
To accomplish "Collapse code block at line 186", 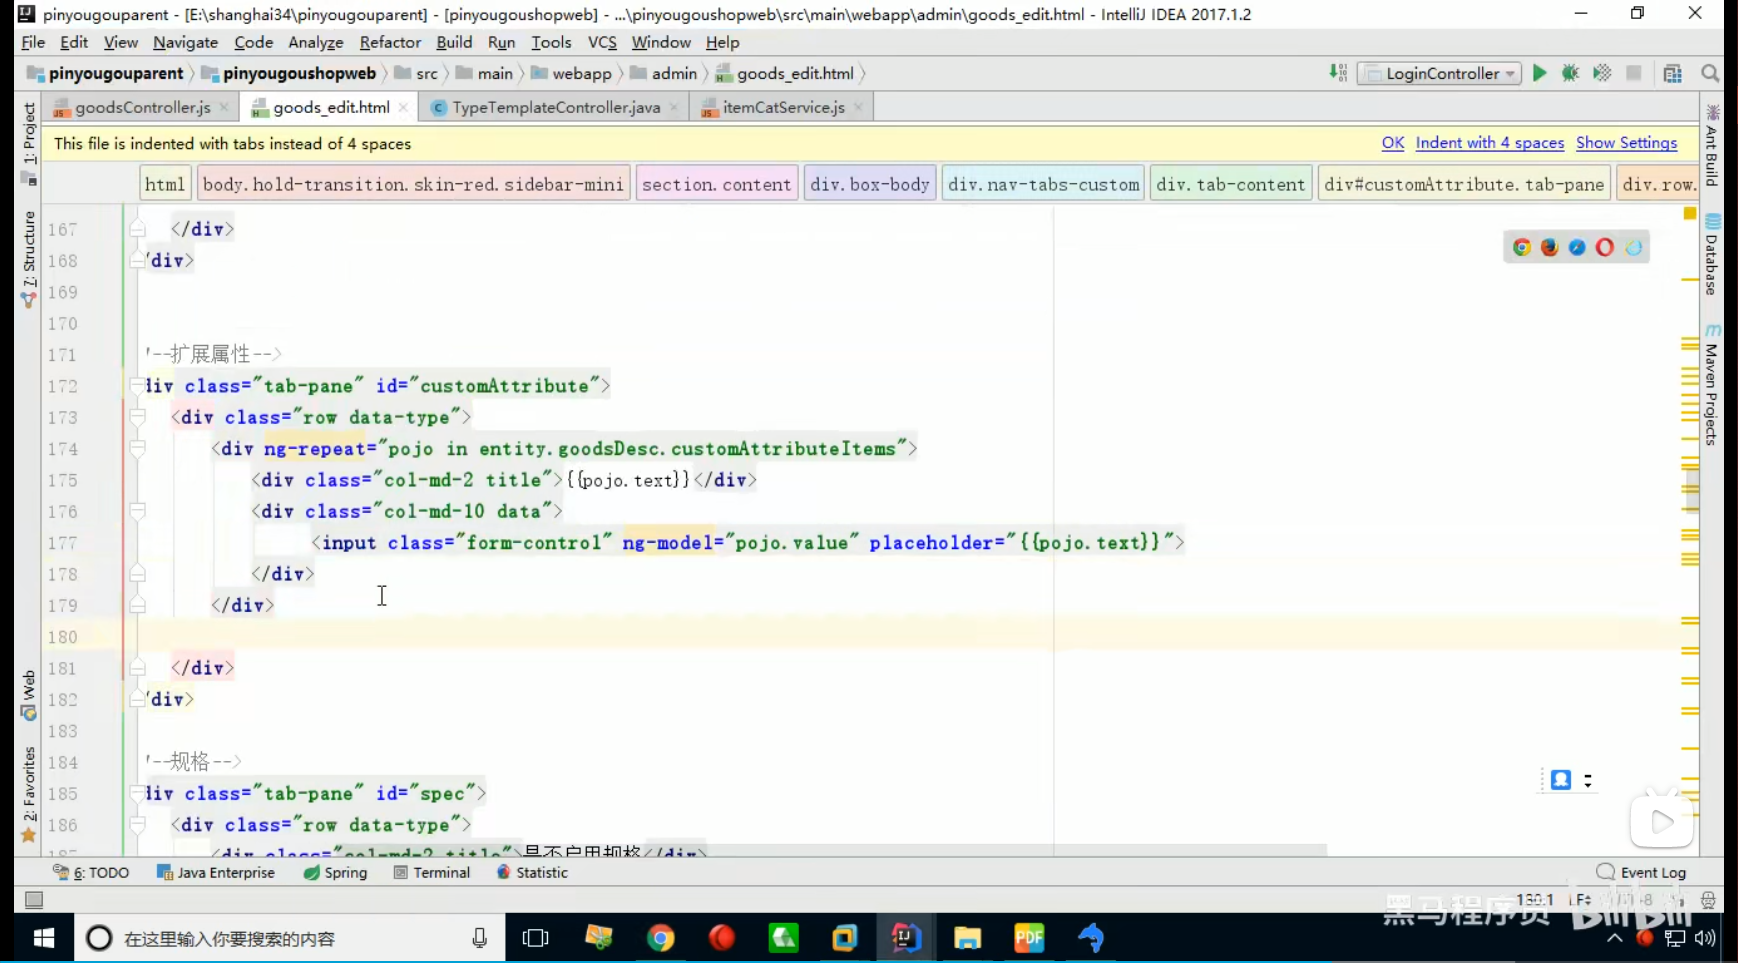I will point(138,825).
